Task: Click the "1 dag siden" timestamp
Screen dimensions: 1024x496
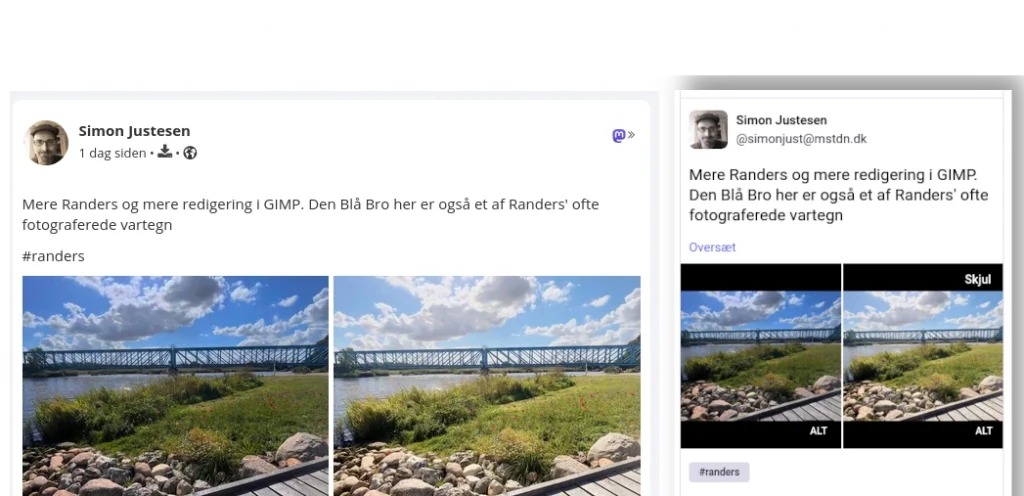Action: 112,153
